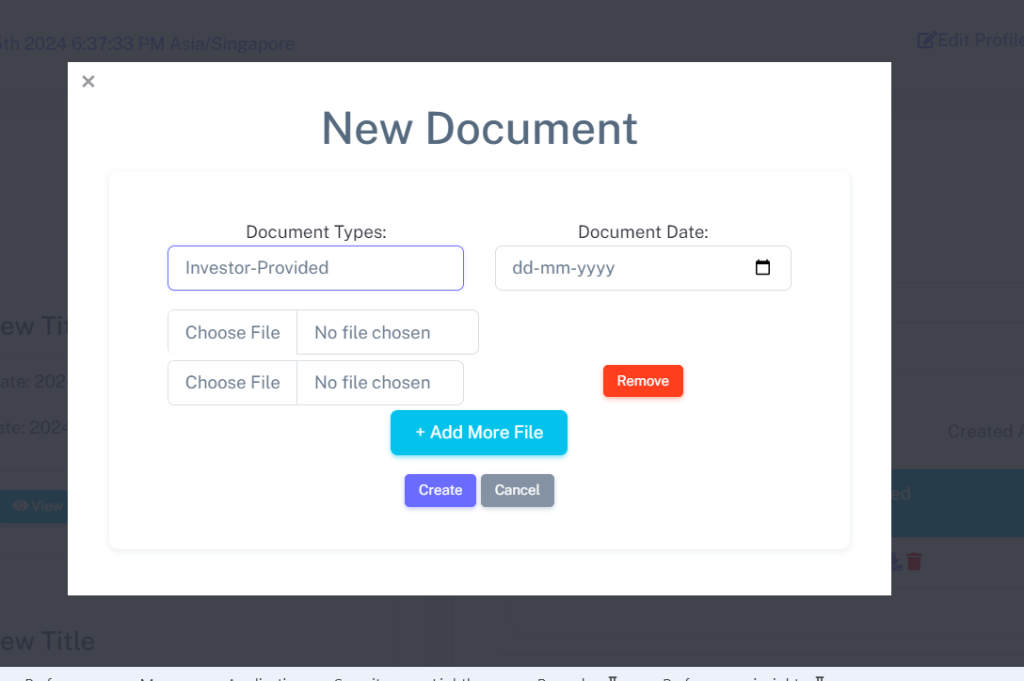Click the Edit Profile pencil icon

click(x=926, y=40)
